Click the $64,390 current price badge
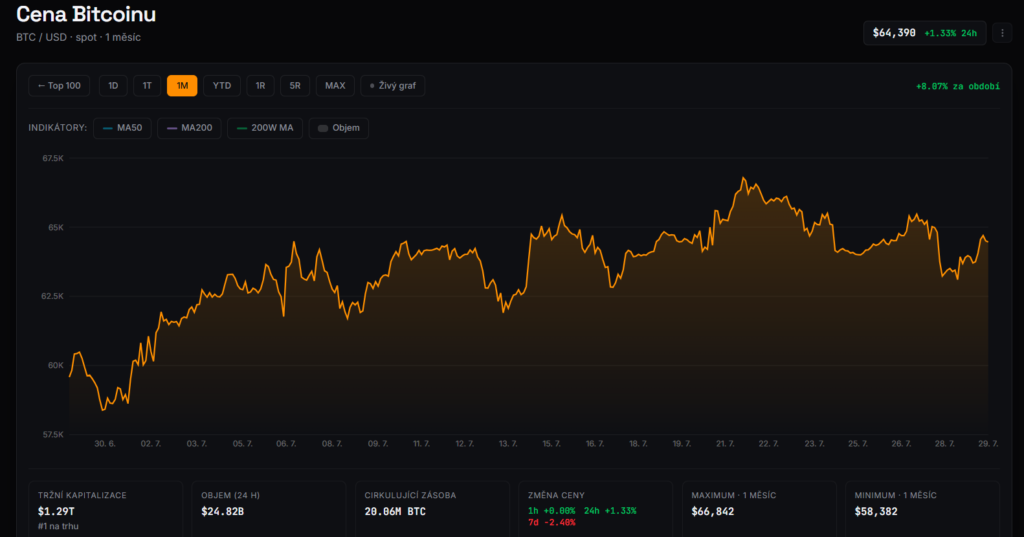Screen dimensions: 1024x537 pyautogui.click(x=925, y=33)
